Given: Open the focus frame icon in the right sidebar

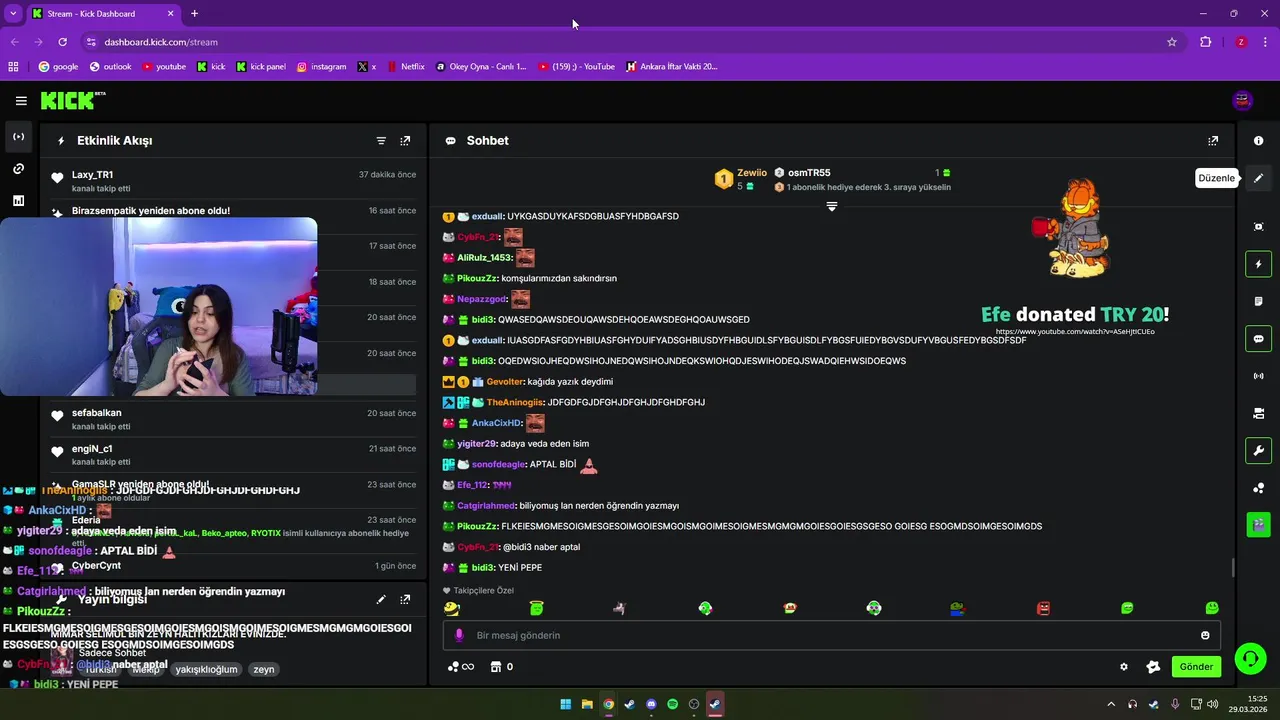Looking at the screenshot, I should click(1259, 227).
